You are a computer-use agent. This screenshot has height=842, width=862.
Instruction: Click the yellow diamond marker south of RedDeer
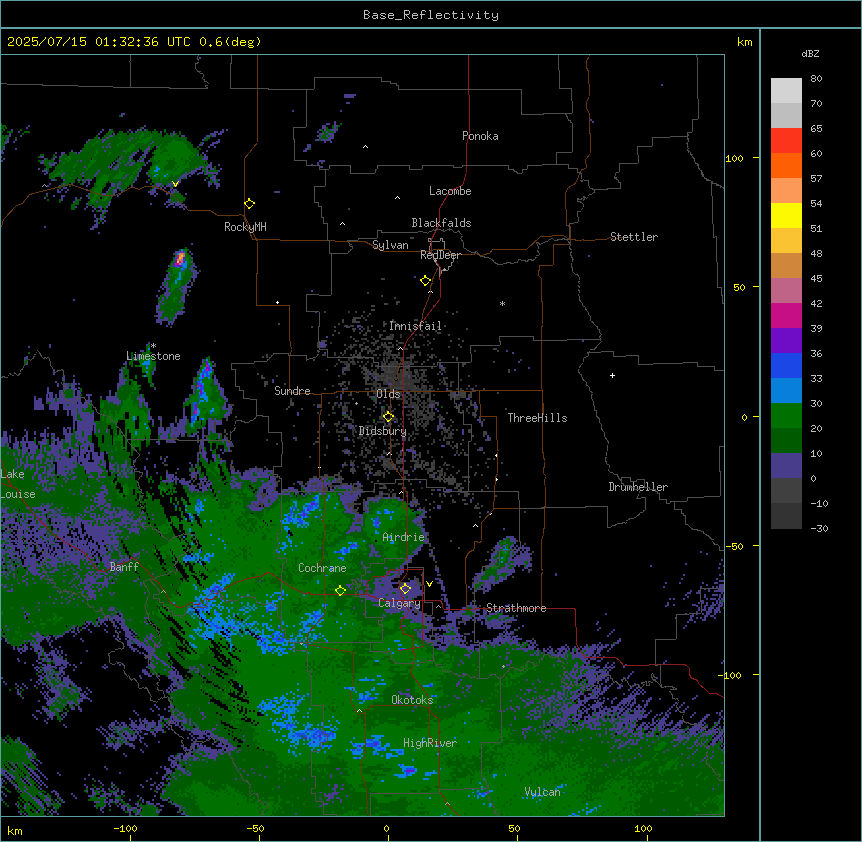coord(426,281)
